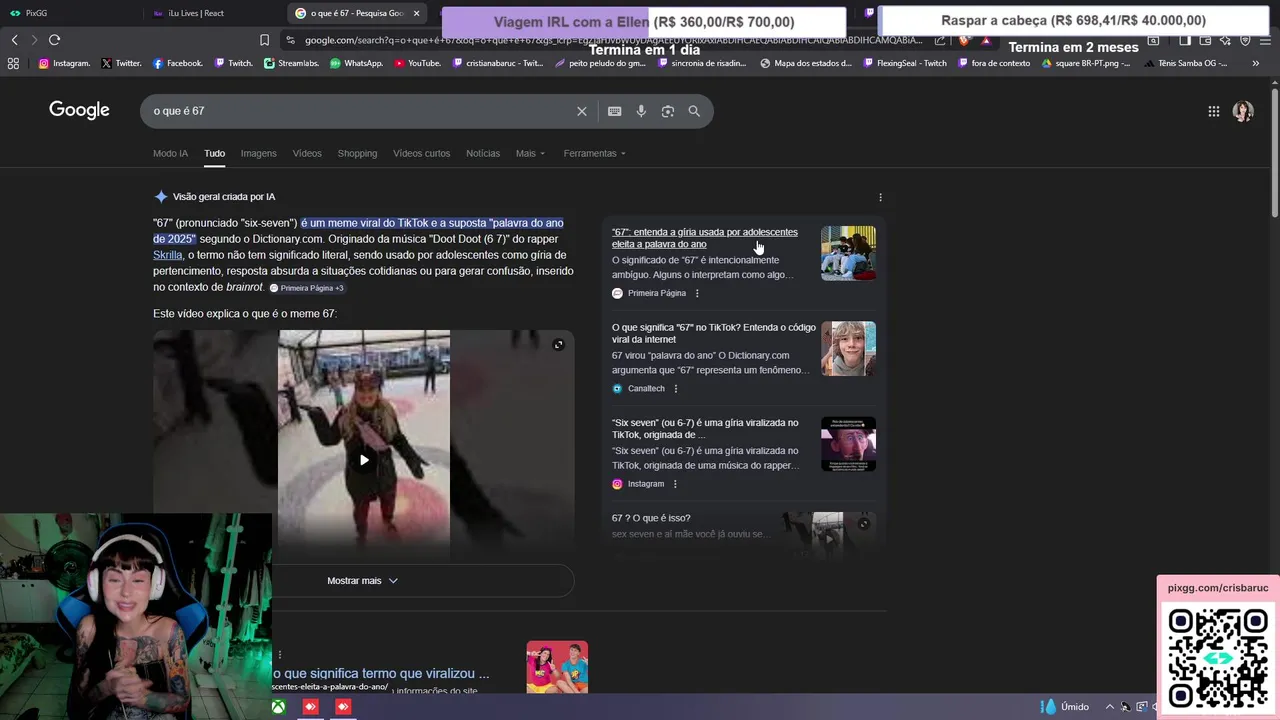This screenshot has height=720, width=1280.
Task: Open the WhatsApp bookmark
Action: [358, 63]
